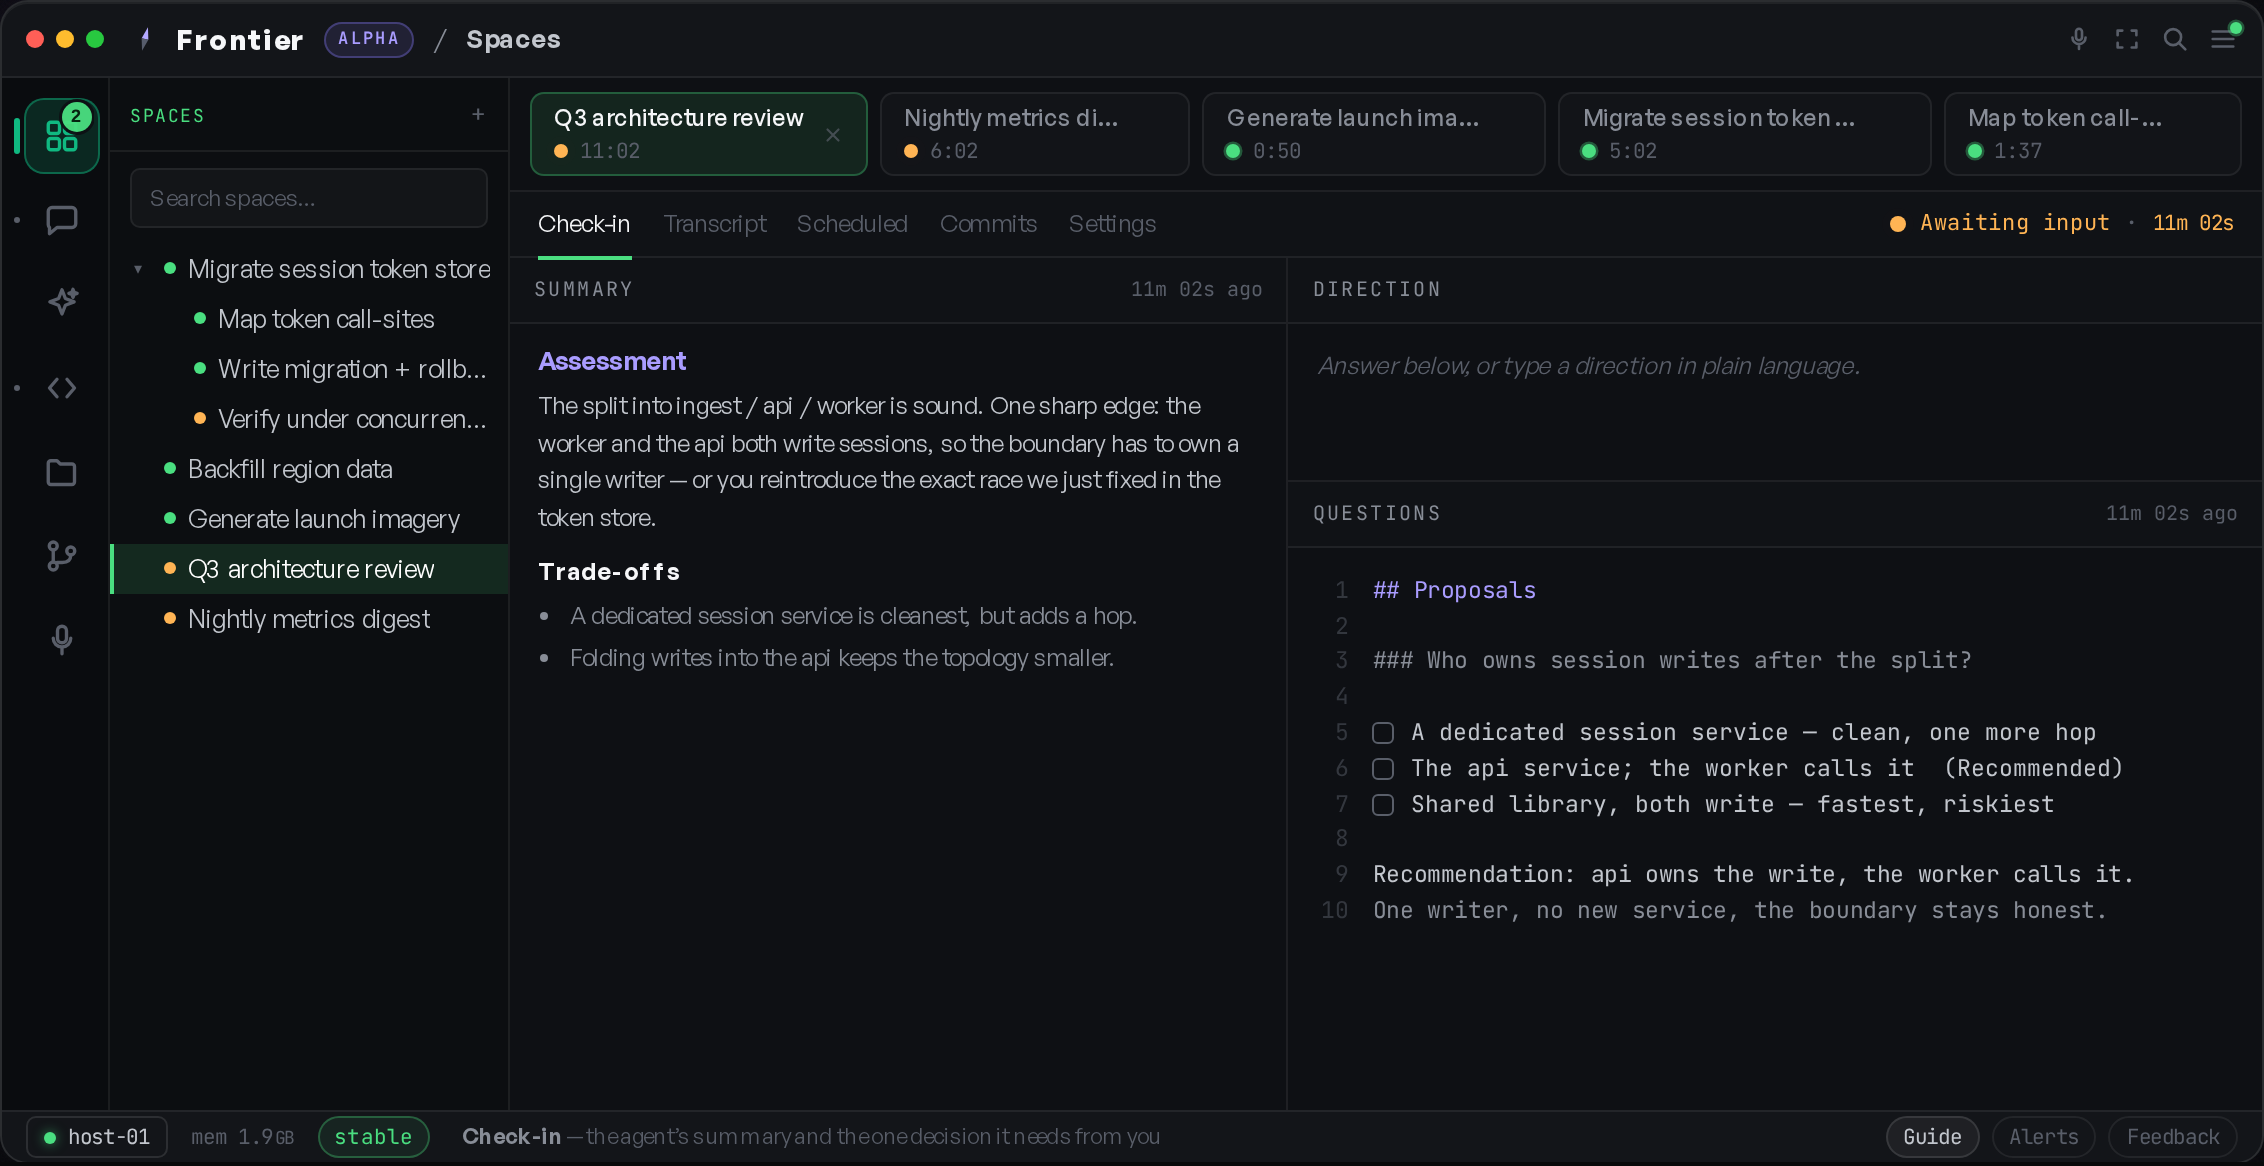Select Nightly metrics digest space
2264x1166 pixels.
pyautogui.click(x=310, y=619)
